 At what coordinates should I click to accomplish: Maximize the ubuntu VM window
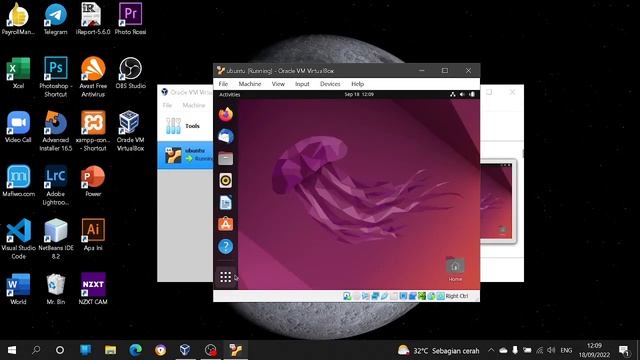(x=445, y=71)
